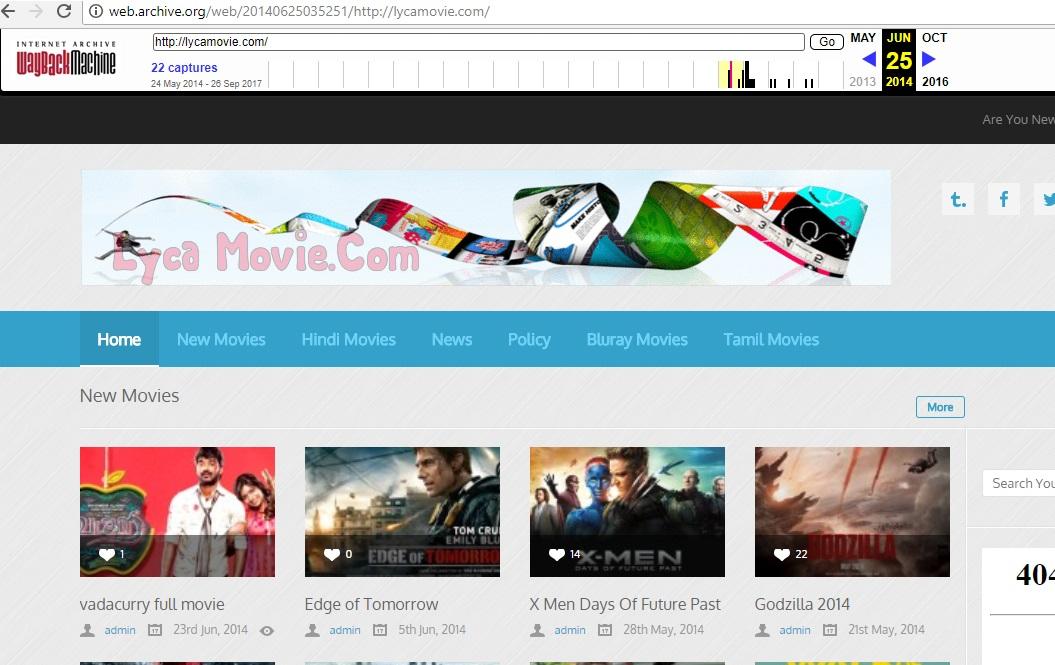
Task: Open the Bluray Movies menu item
Action: (636, 339)
